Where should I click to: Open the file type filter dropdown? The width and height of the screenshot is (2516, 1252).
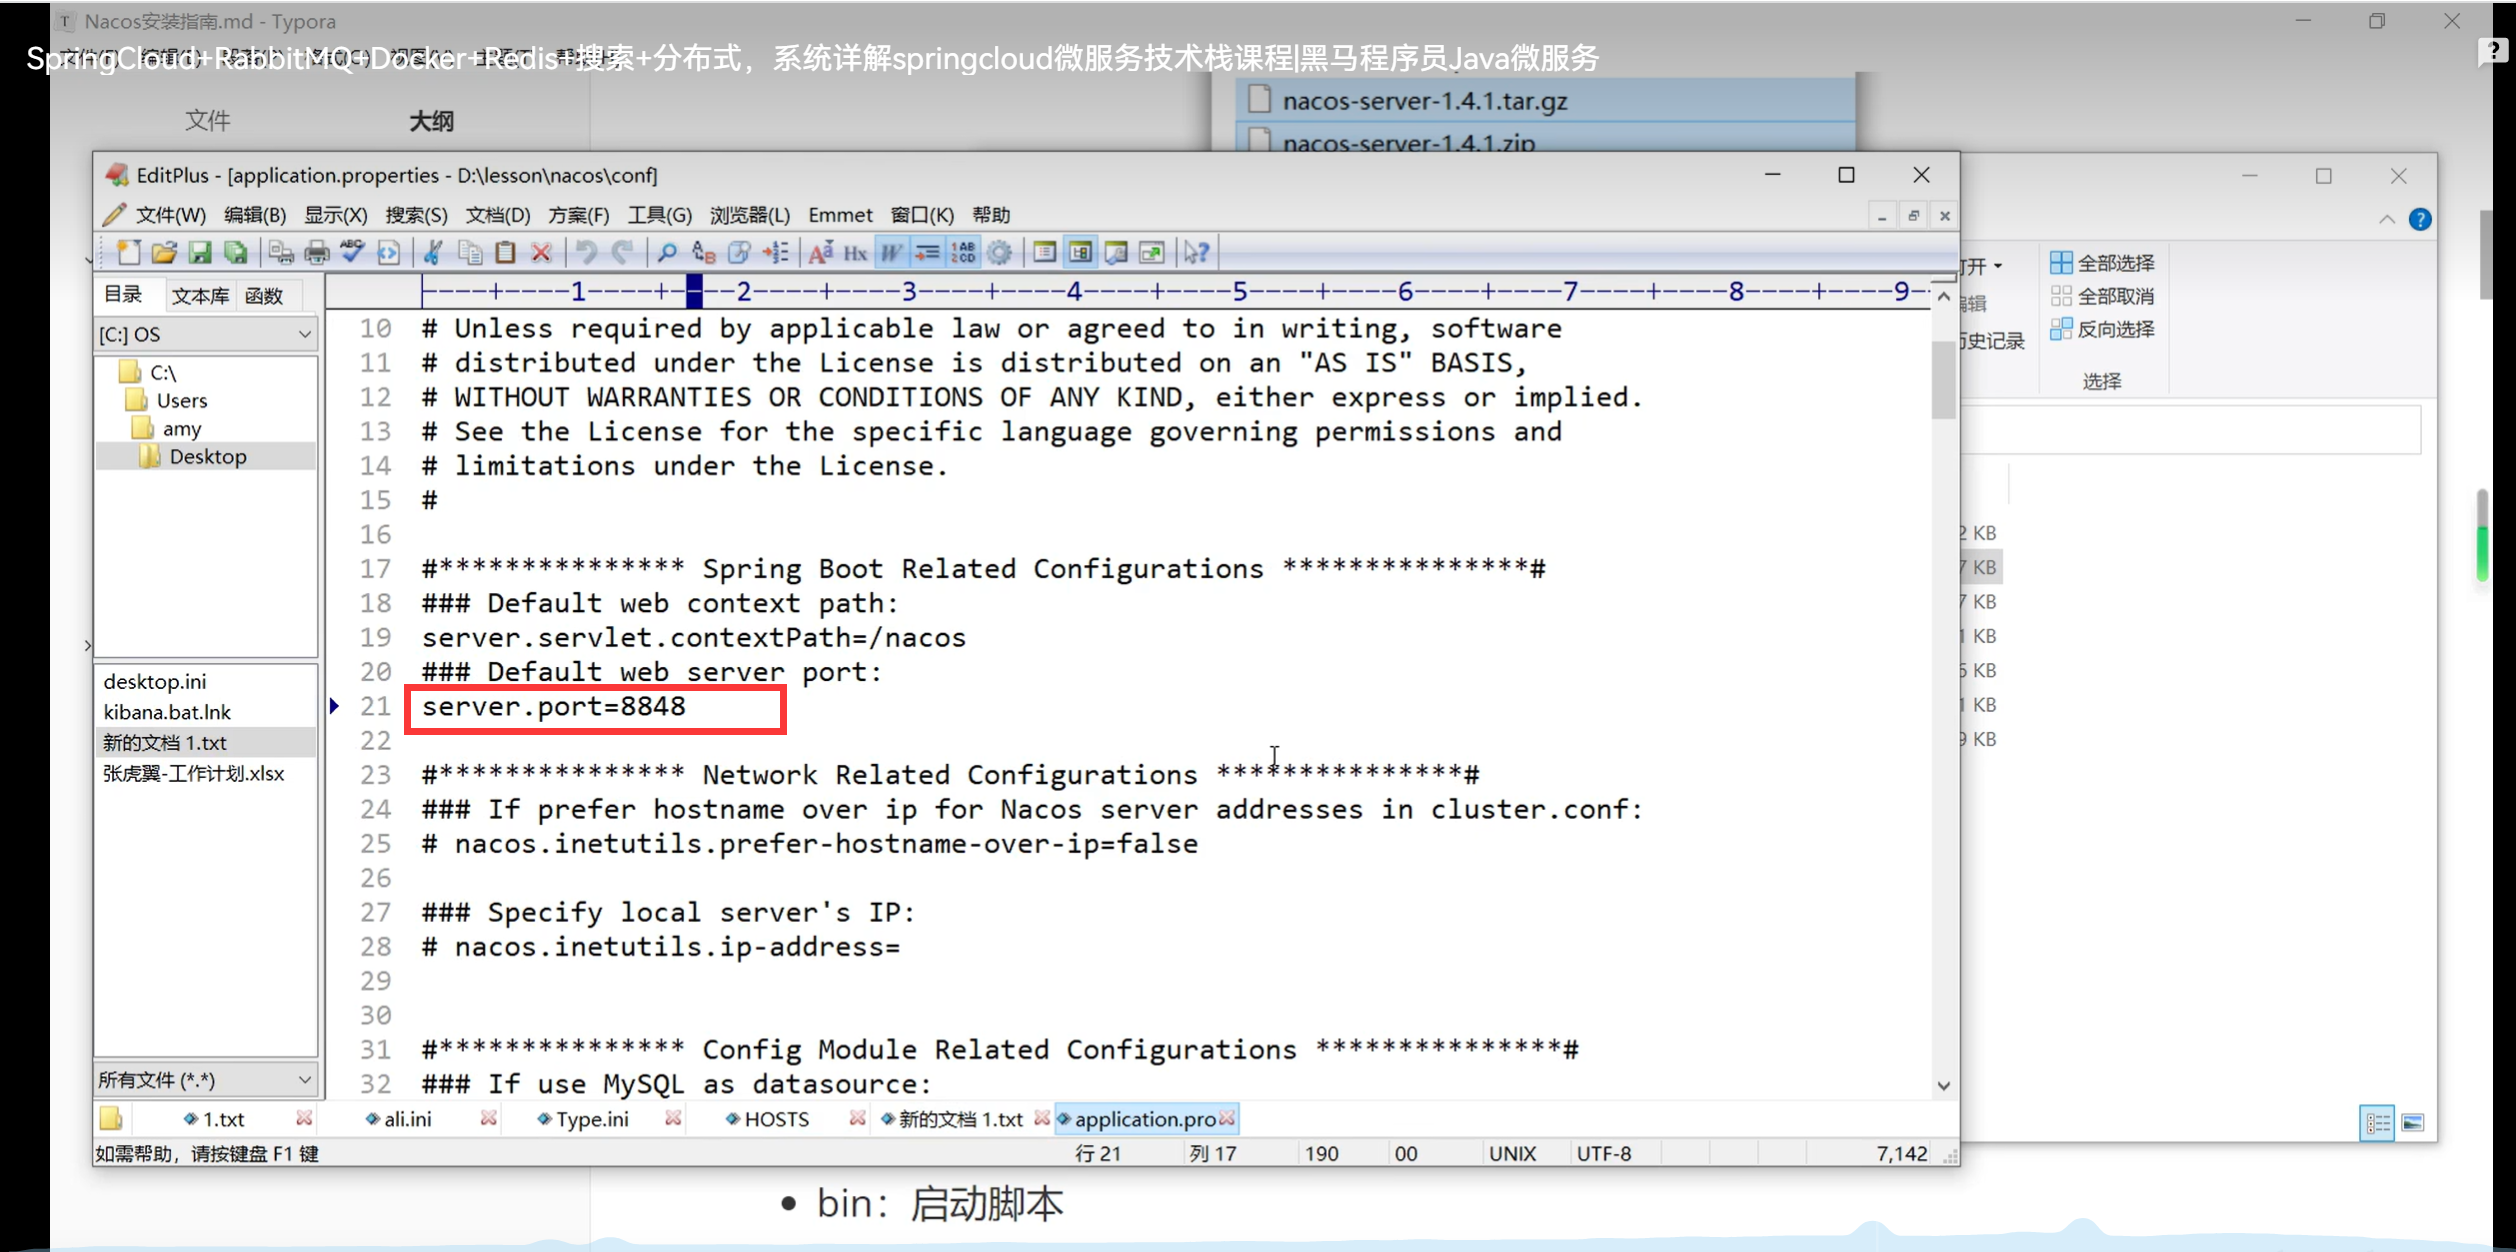(305, 1080)
